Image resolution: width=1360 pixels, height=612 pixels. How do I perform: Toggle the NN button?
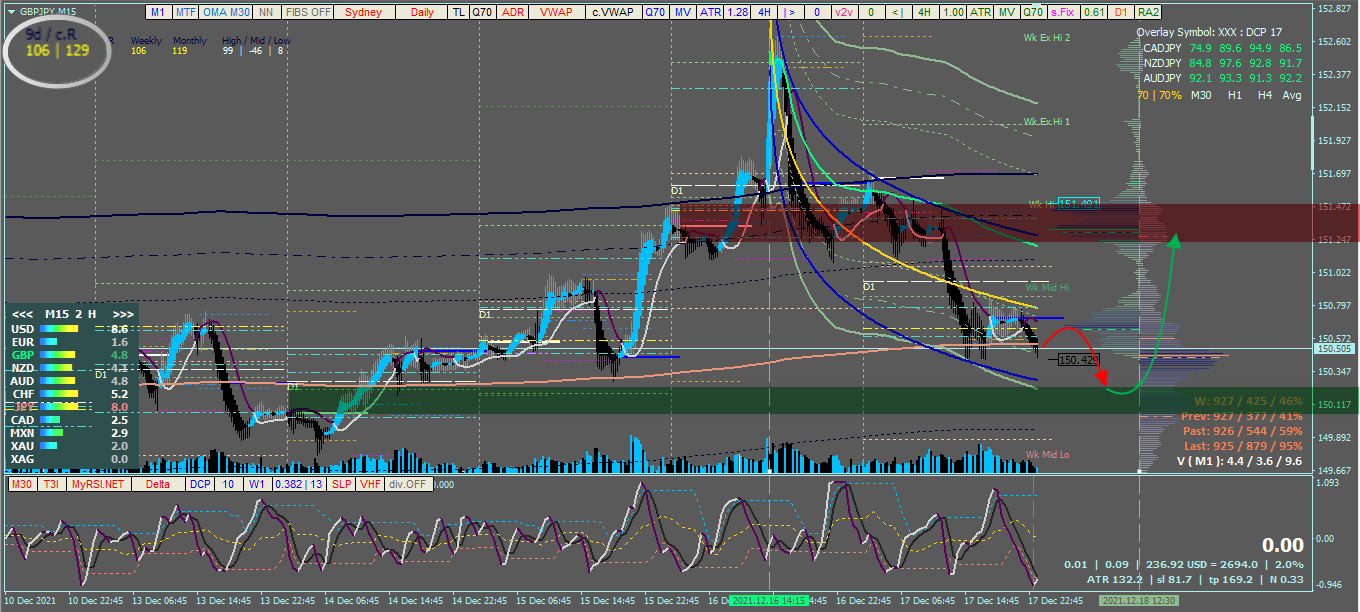click(x=266, y=12)
